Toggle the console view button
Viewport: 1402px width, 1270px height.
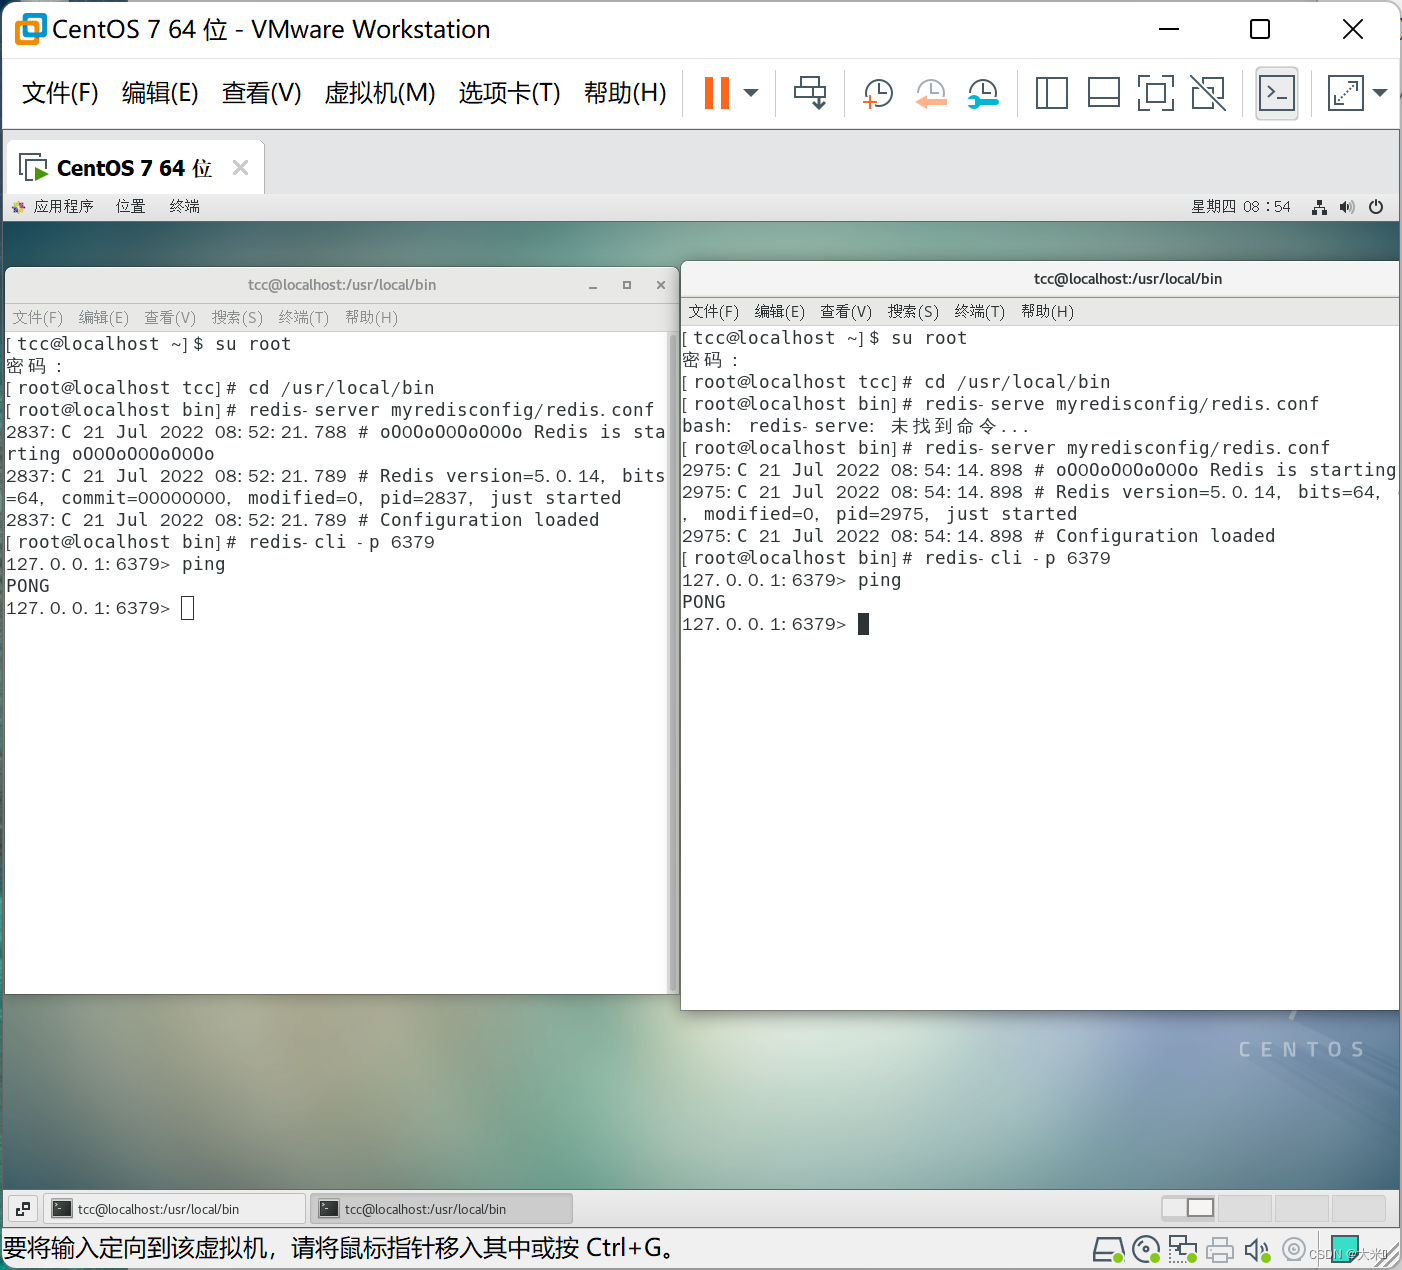pos(1277,93)
